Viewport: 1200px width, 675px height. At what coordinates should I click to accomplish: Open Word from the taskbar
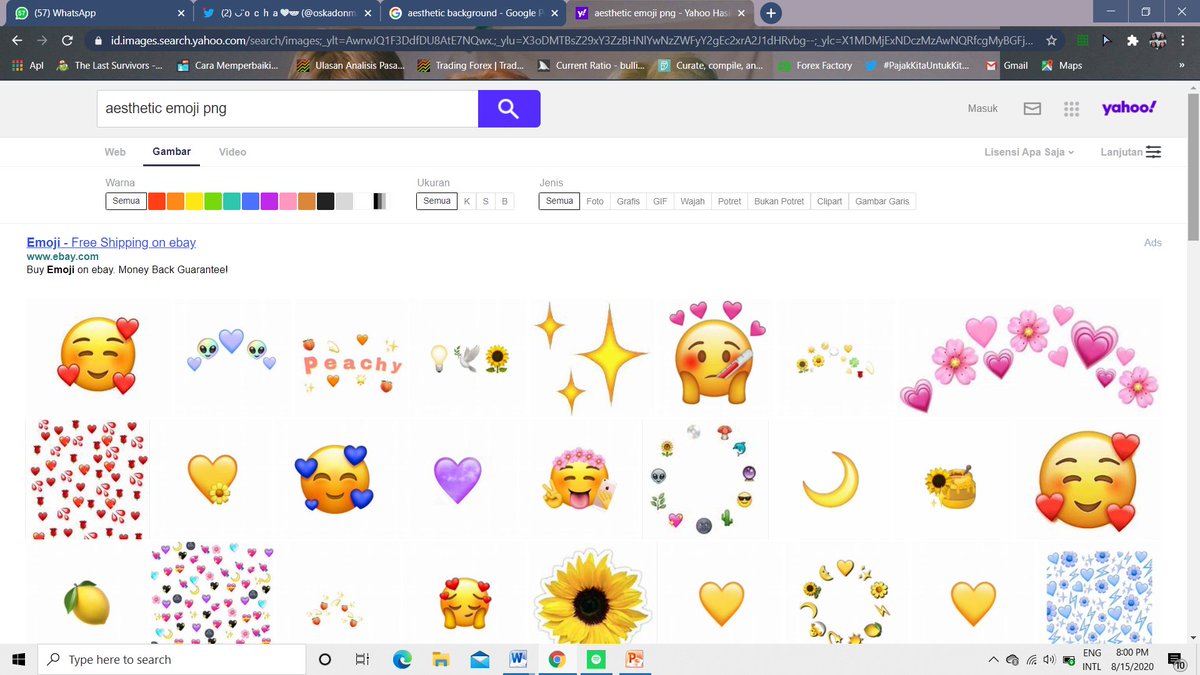[x=518, y=659]
